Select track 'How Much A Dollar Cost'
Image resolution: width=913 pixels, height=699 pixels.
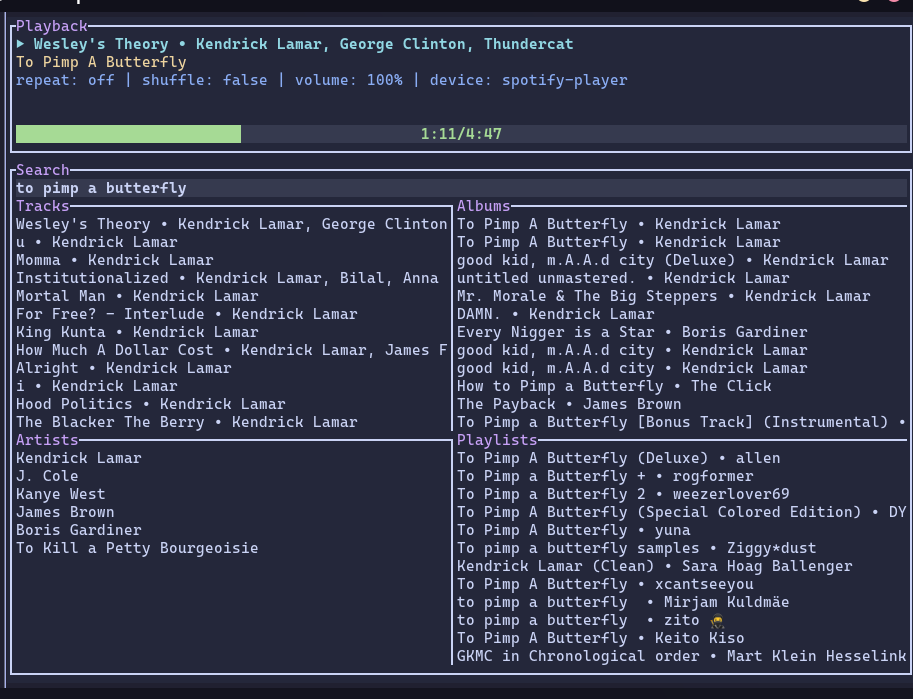click(x=232, y=351)
